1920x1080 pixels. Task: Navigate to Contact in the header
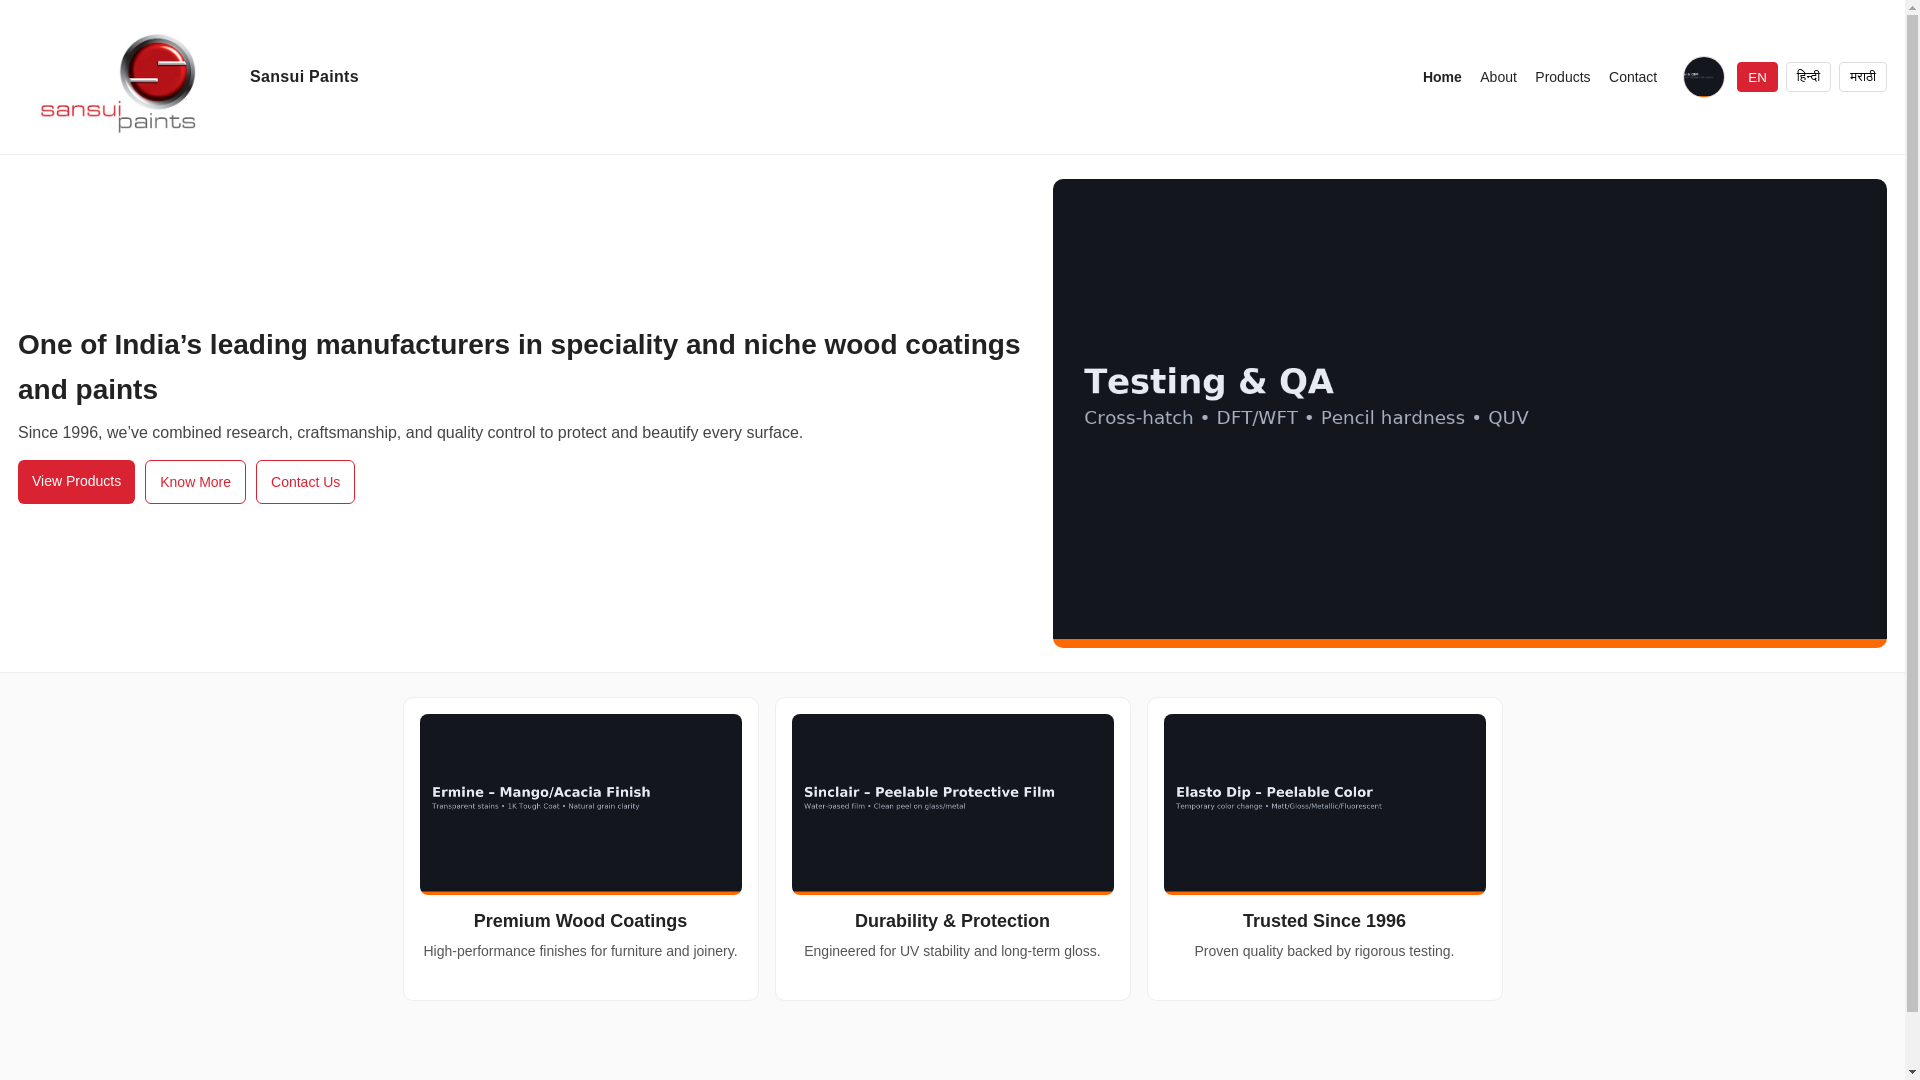[1632, 77]
